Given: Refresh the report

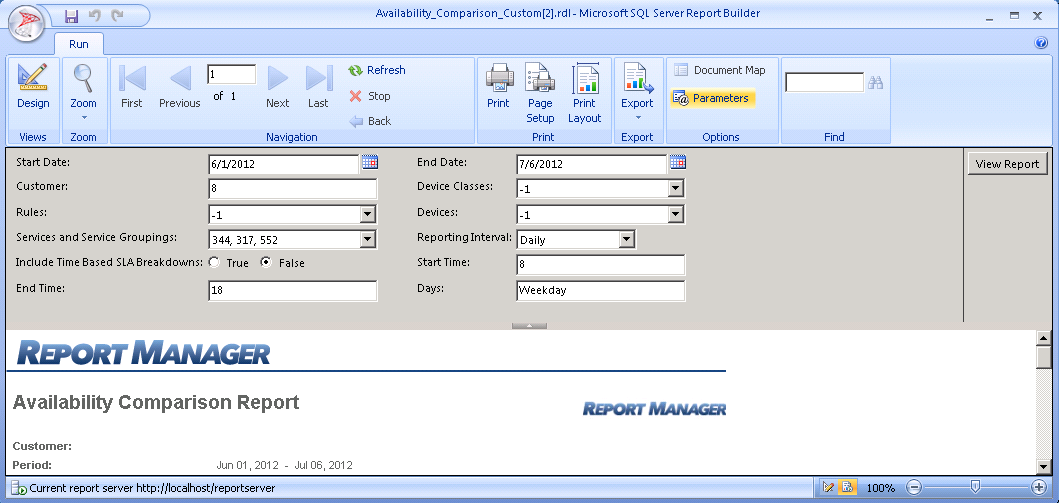Looking at the screenshot, I should coord(376,70).
